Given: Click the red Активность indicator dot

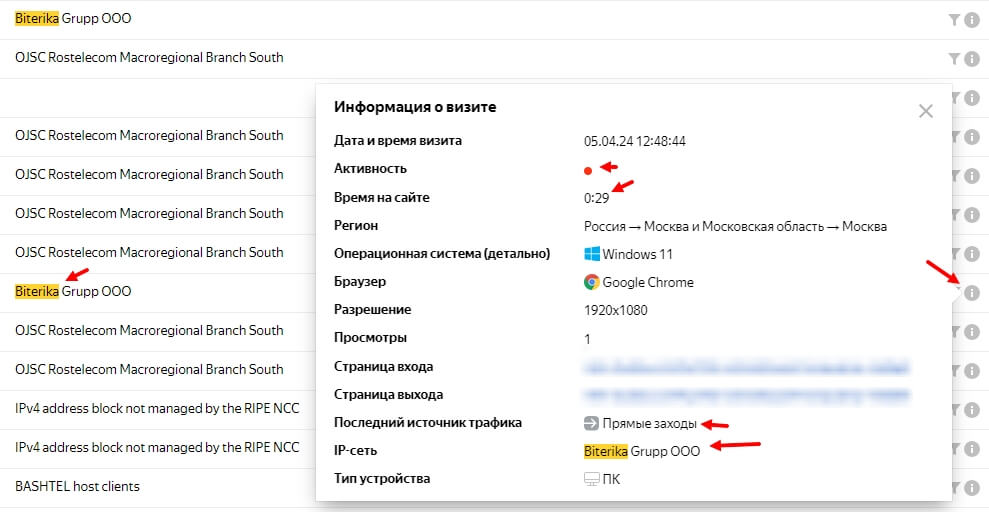Looking at the screenshot, I should point(588,170).
